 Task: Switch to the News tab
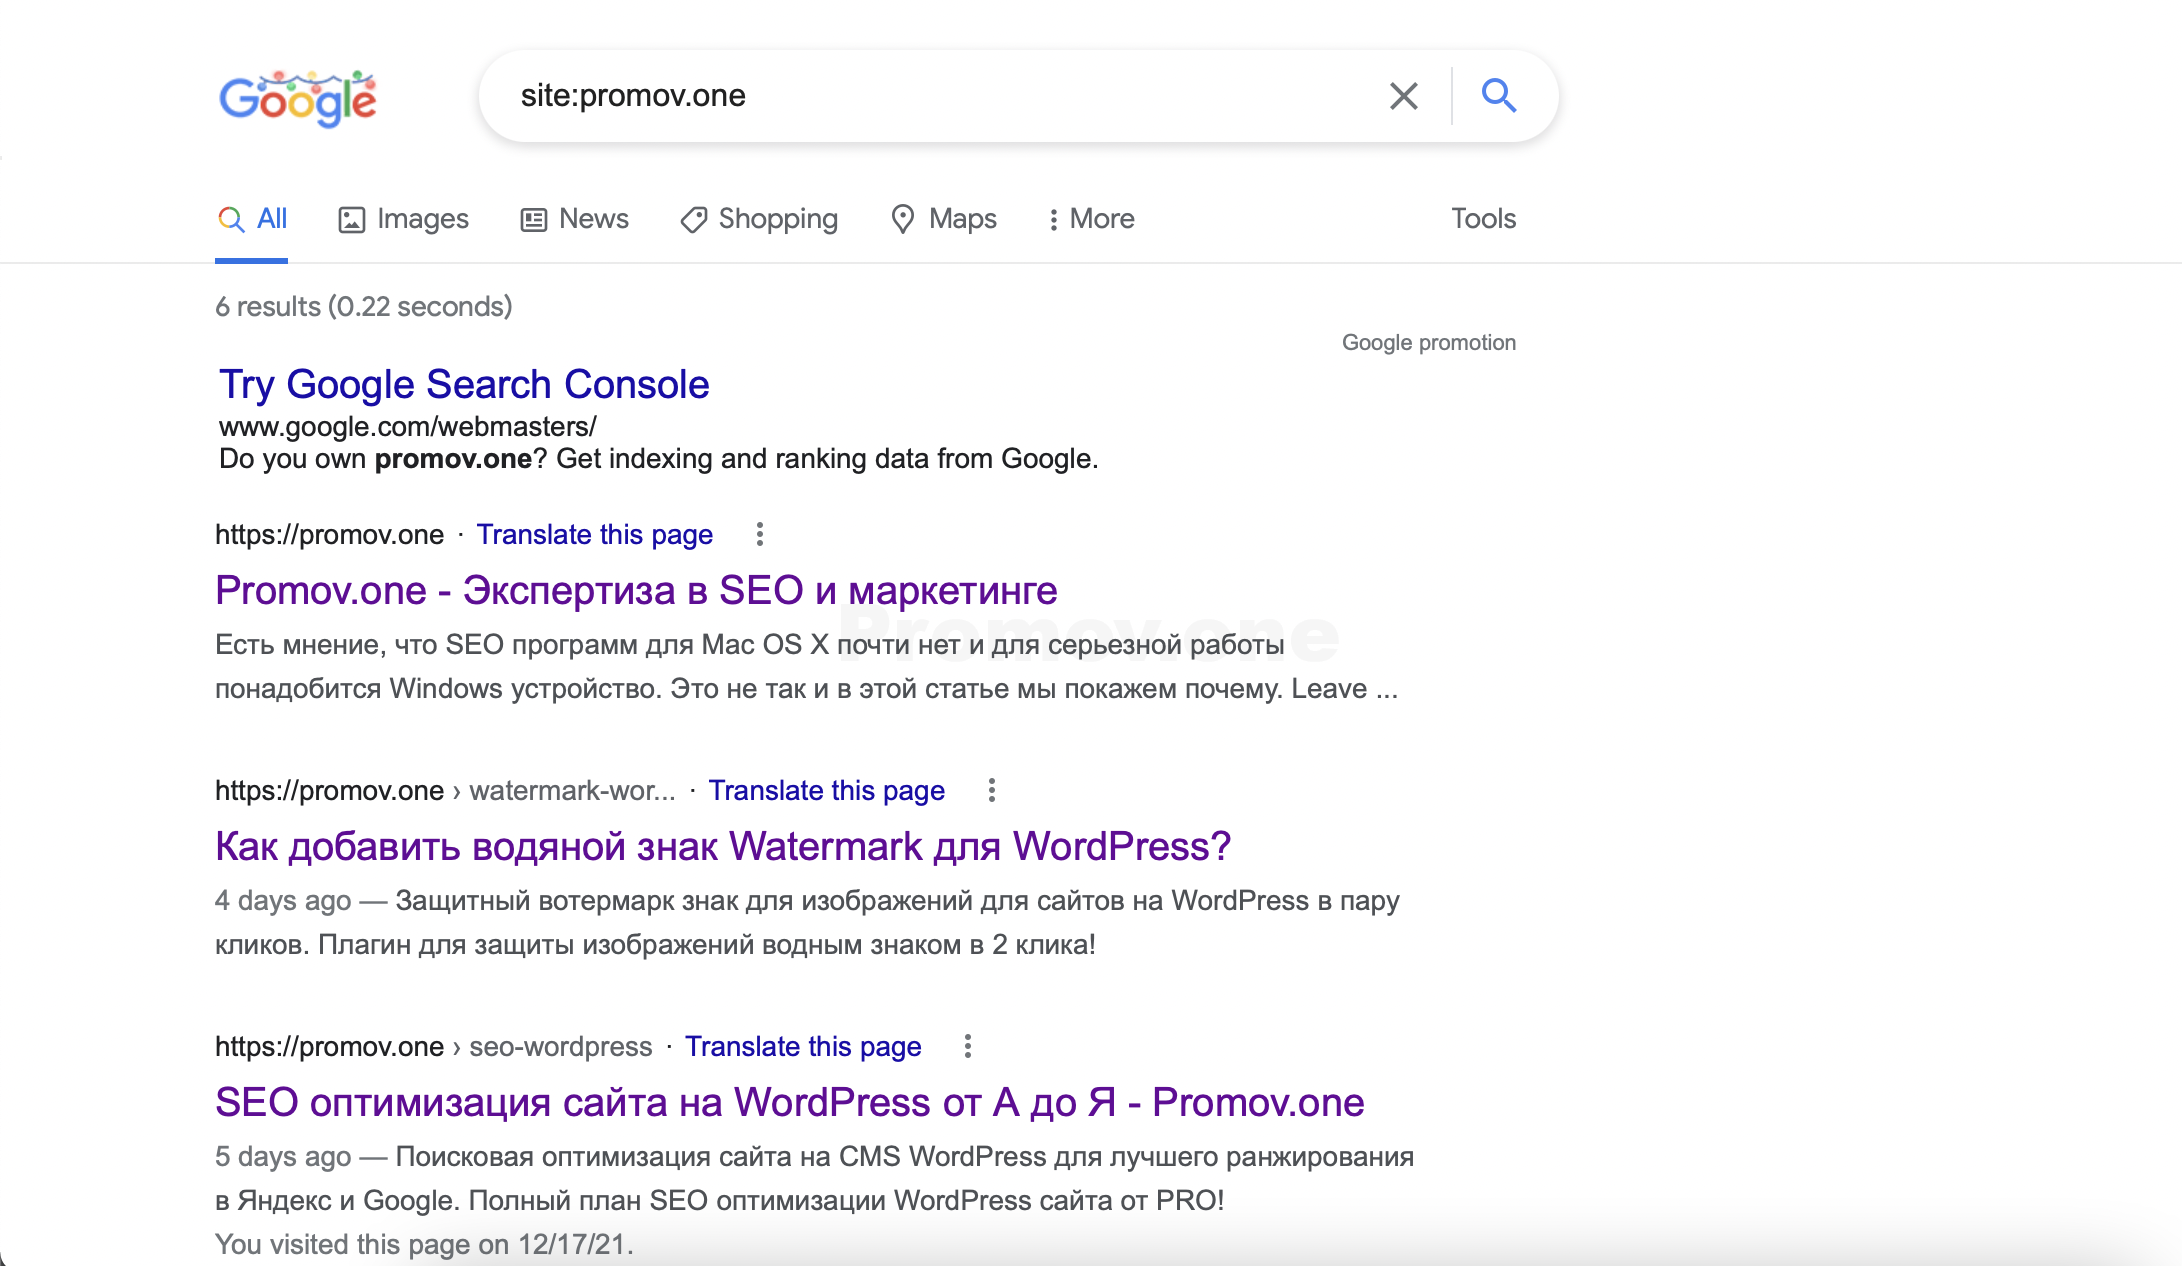click(x=575, y=219)
